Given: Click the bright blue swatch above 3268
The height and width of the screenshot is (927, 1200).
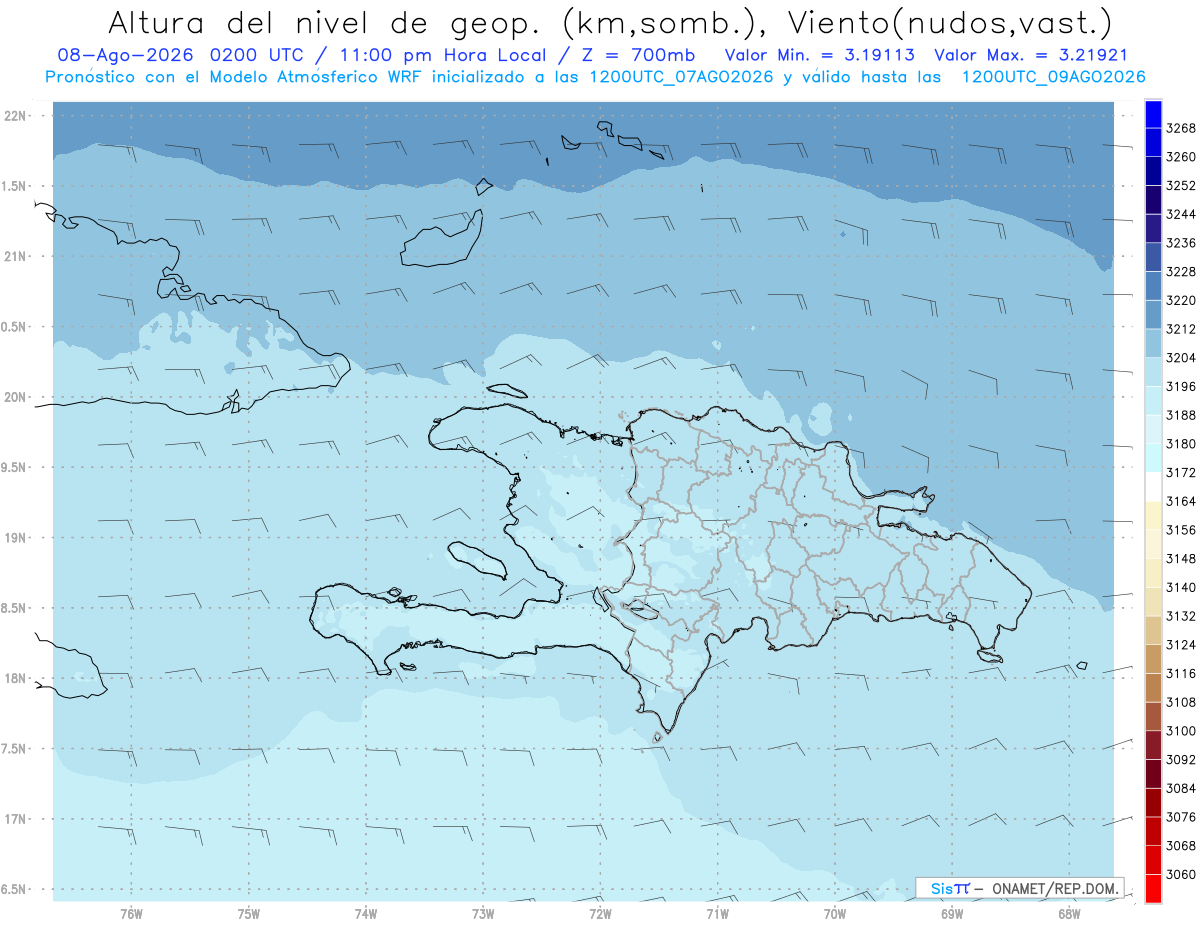Looking at the screenshot, I should pyautogui.click(x=1152, y=113).
